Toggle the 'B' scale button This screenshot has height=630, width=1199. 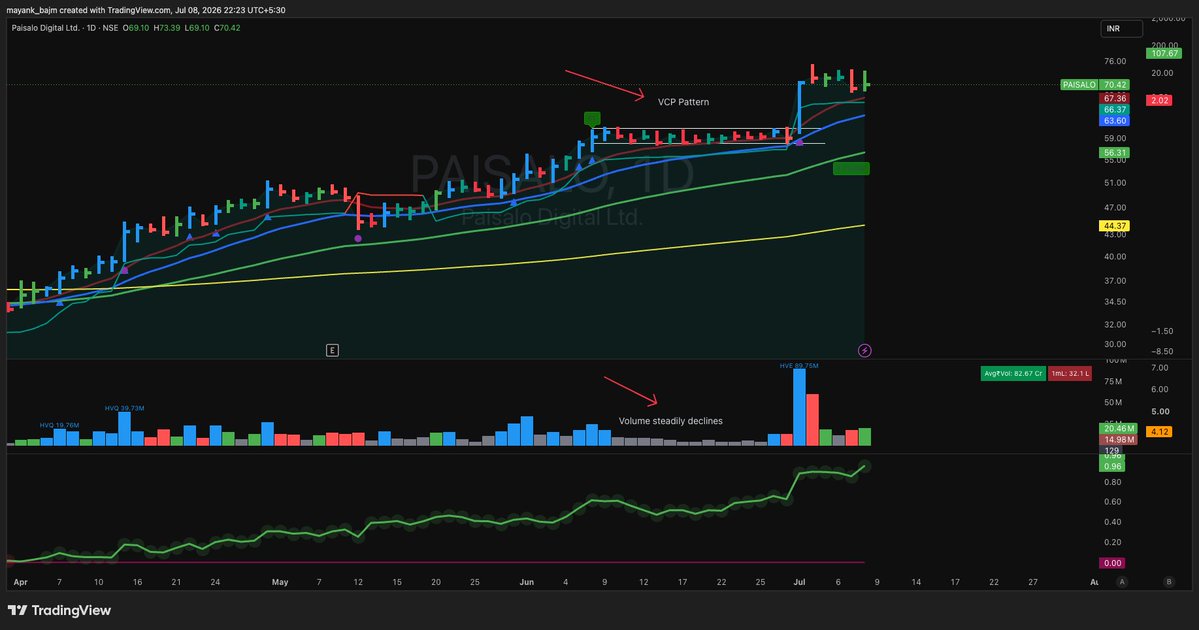point(1168,582)
